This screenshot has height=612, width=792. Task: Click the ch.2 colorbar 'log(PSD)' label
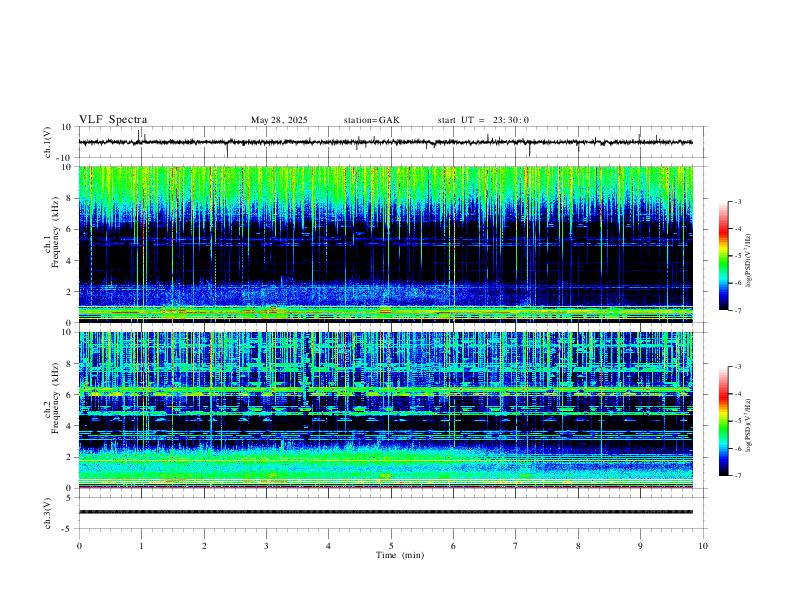[748, 425]
